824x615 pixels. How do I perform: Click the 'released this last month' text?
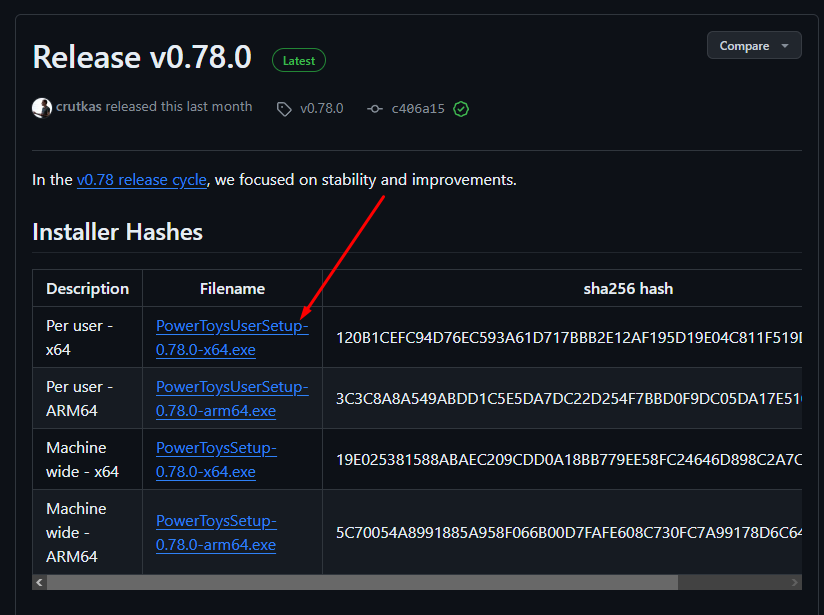tap(179, 107)
